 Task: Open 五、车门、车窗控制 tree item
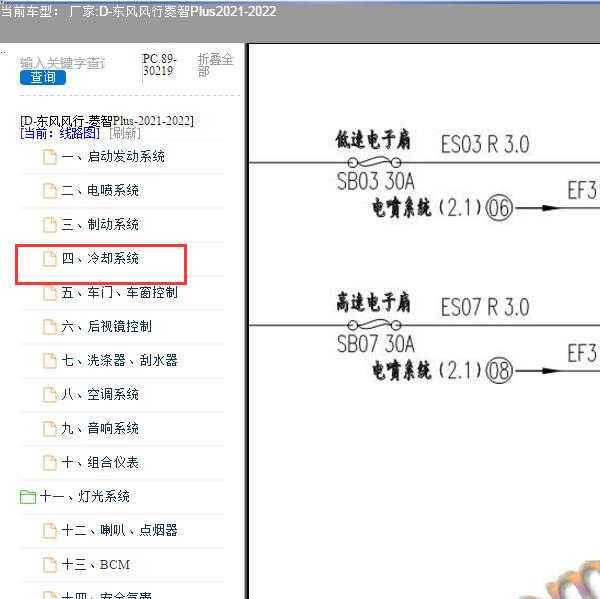click(x=119, y=292)
